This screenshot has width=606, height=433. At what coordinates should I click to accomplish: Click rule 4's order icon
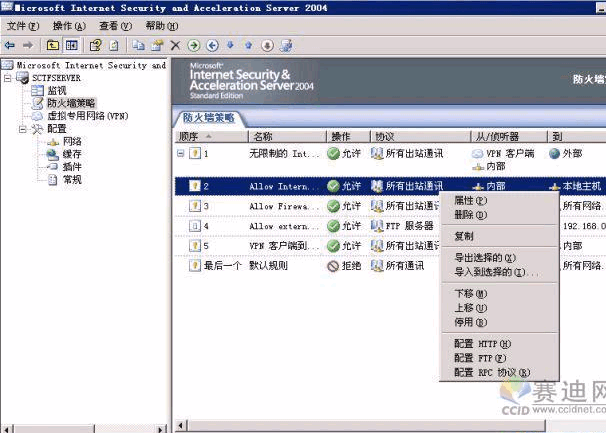[195, 226]
